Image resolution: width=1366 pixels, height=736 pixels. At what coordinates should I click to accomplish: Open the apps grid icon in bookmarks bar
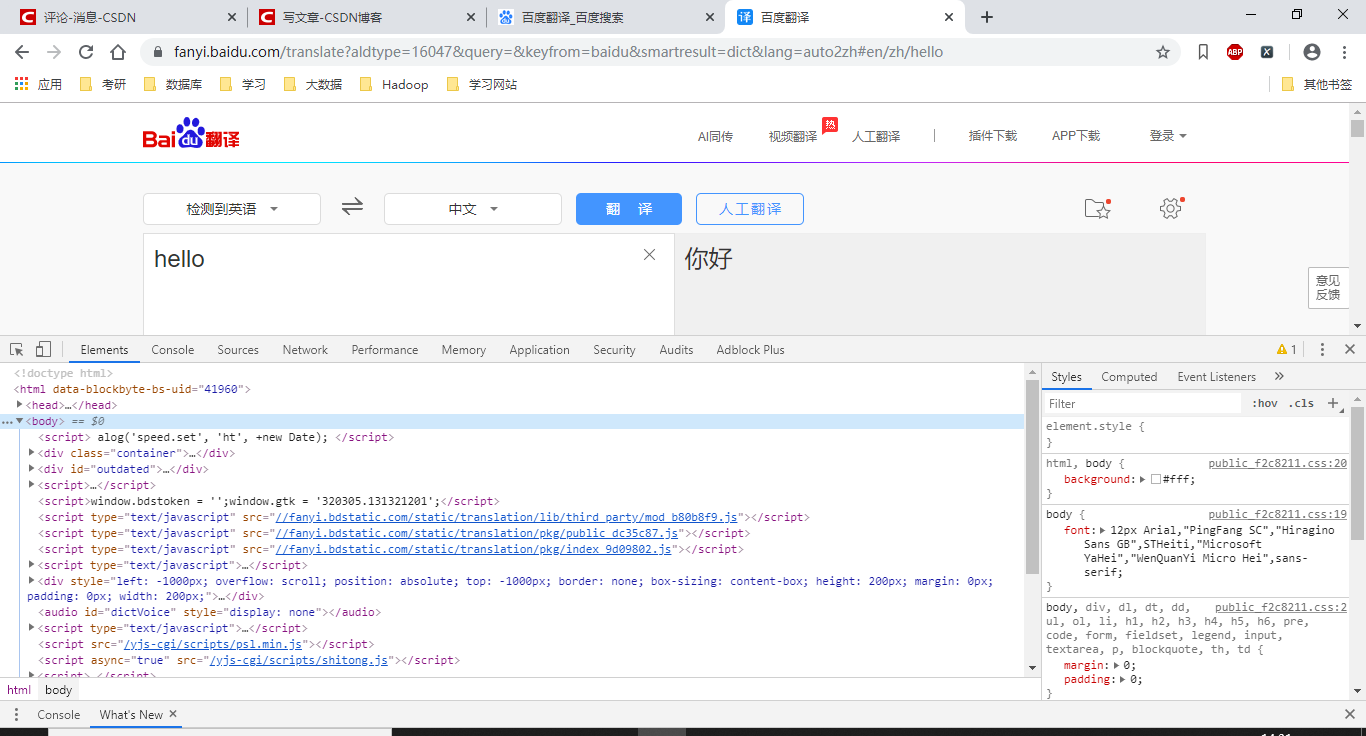click(x=21, y=84)
